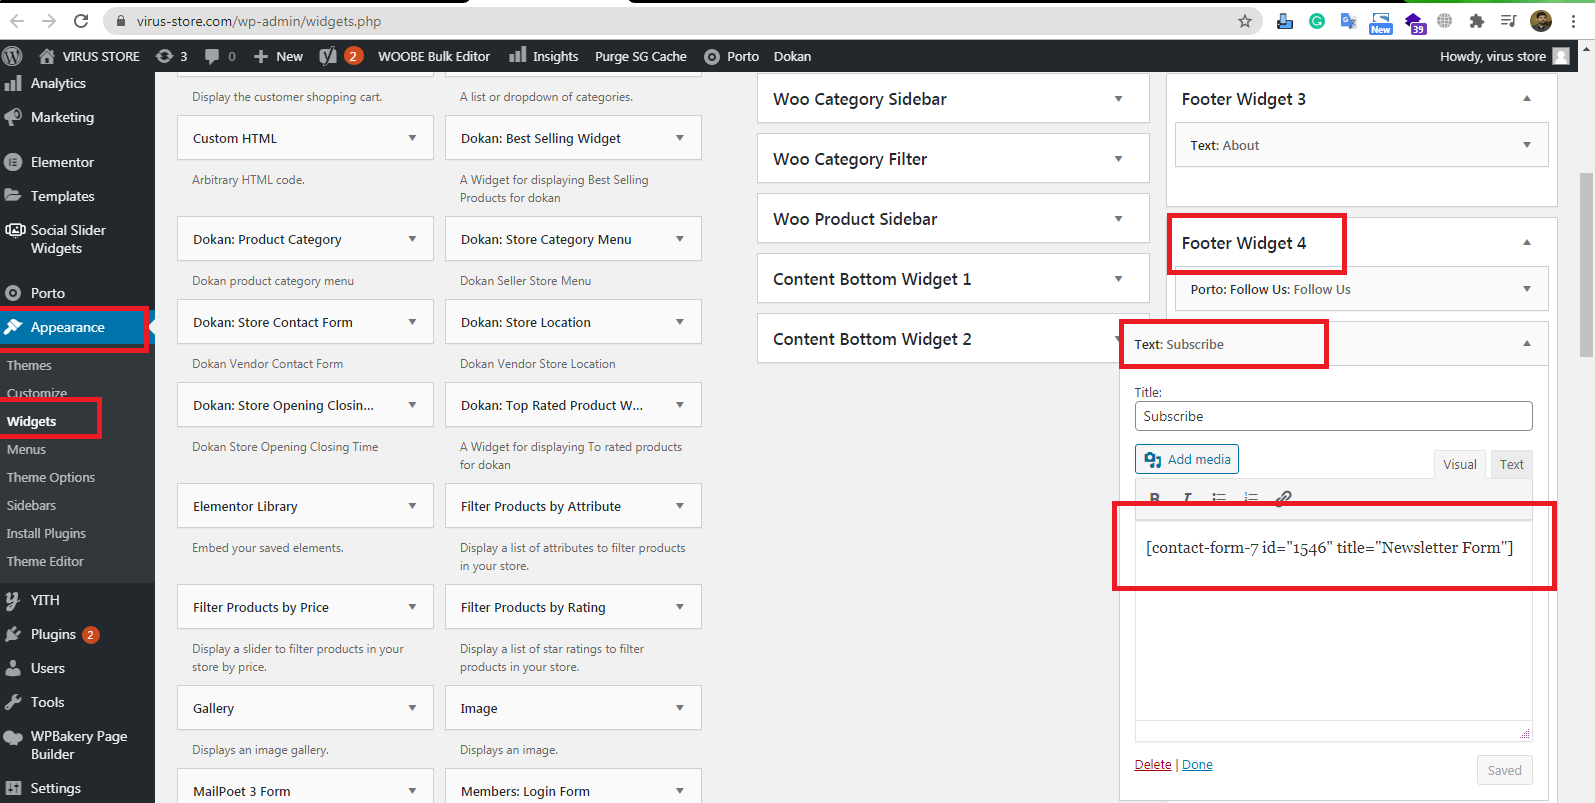Click Howdy, virus store profile avatar

1561,56
